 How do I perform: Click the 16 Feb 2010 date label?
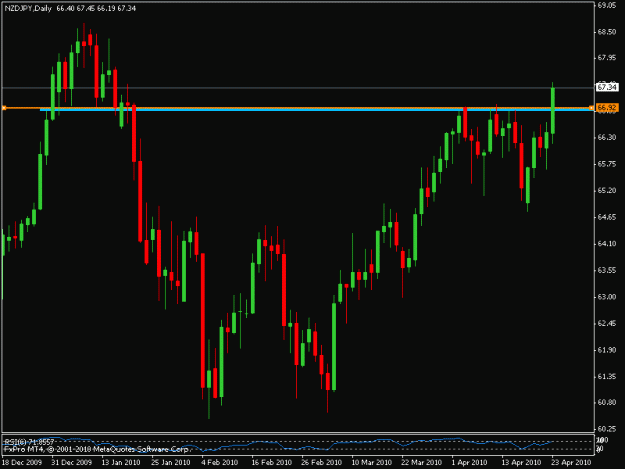pos(271,462)
